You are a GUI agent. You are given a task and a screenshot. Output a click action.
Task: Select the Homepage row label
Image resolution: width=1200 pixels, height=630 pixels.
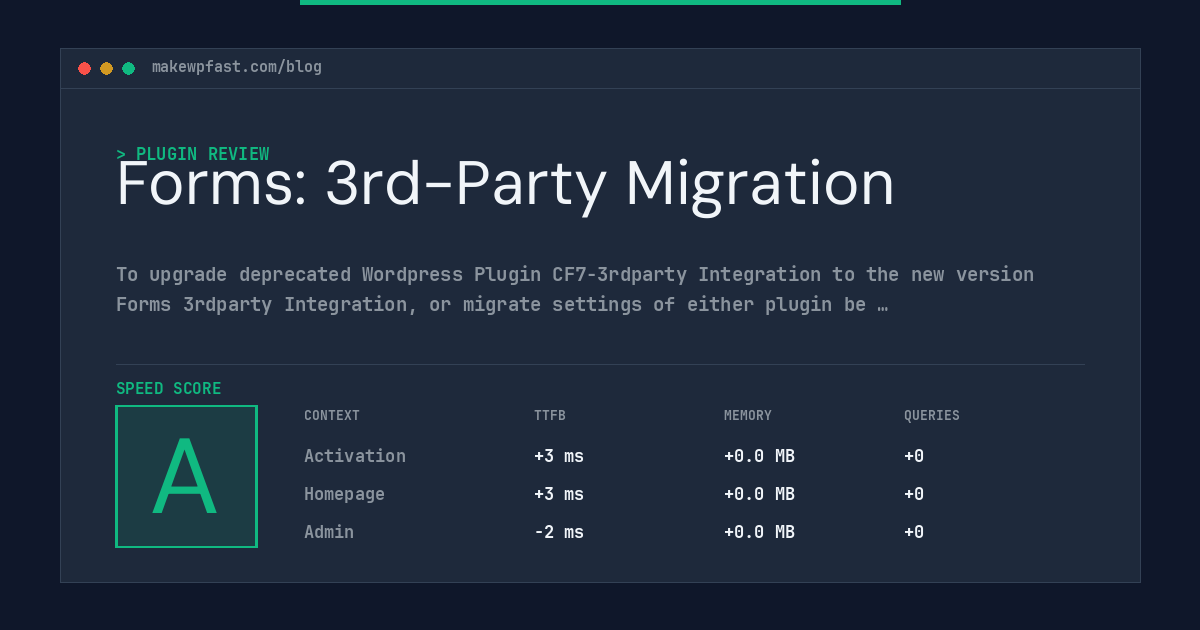coord(344,494)
